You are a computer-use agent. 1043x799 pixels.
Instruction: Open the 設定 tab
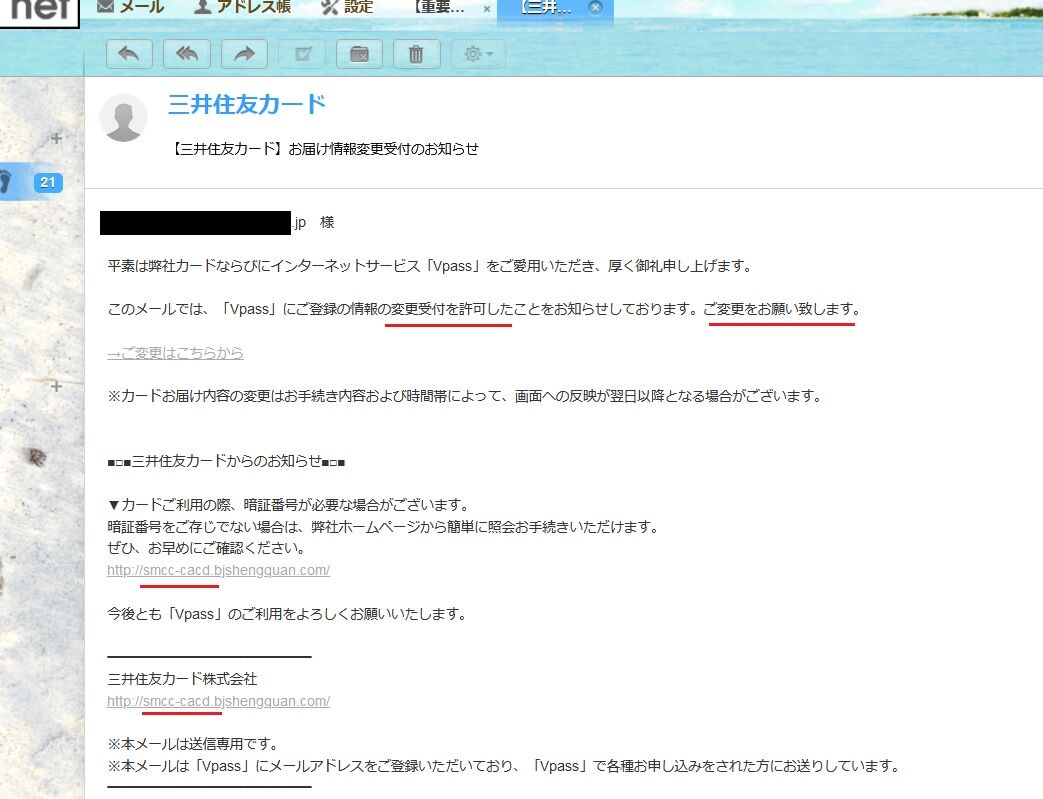click(347, 7)
